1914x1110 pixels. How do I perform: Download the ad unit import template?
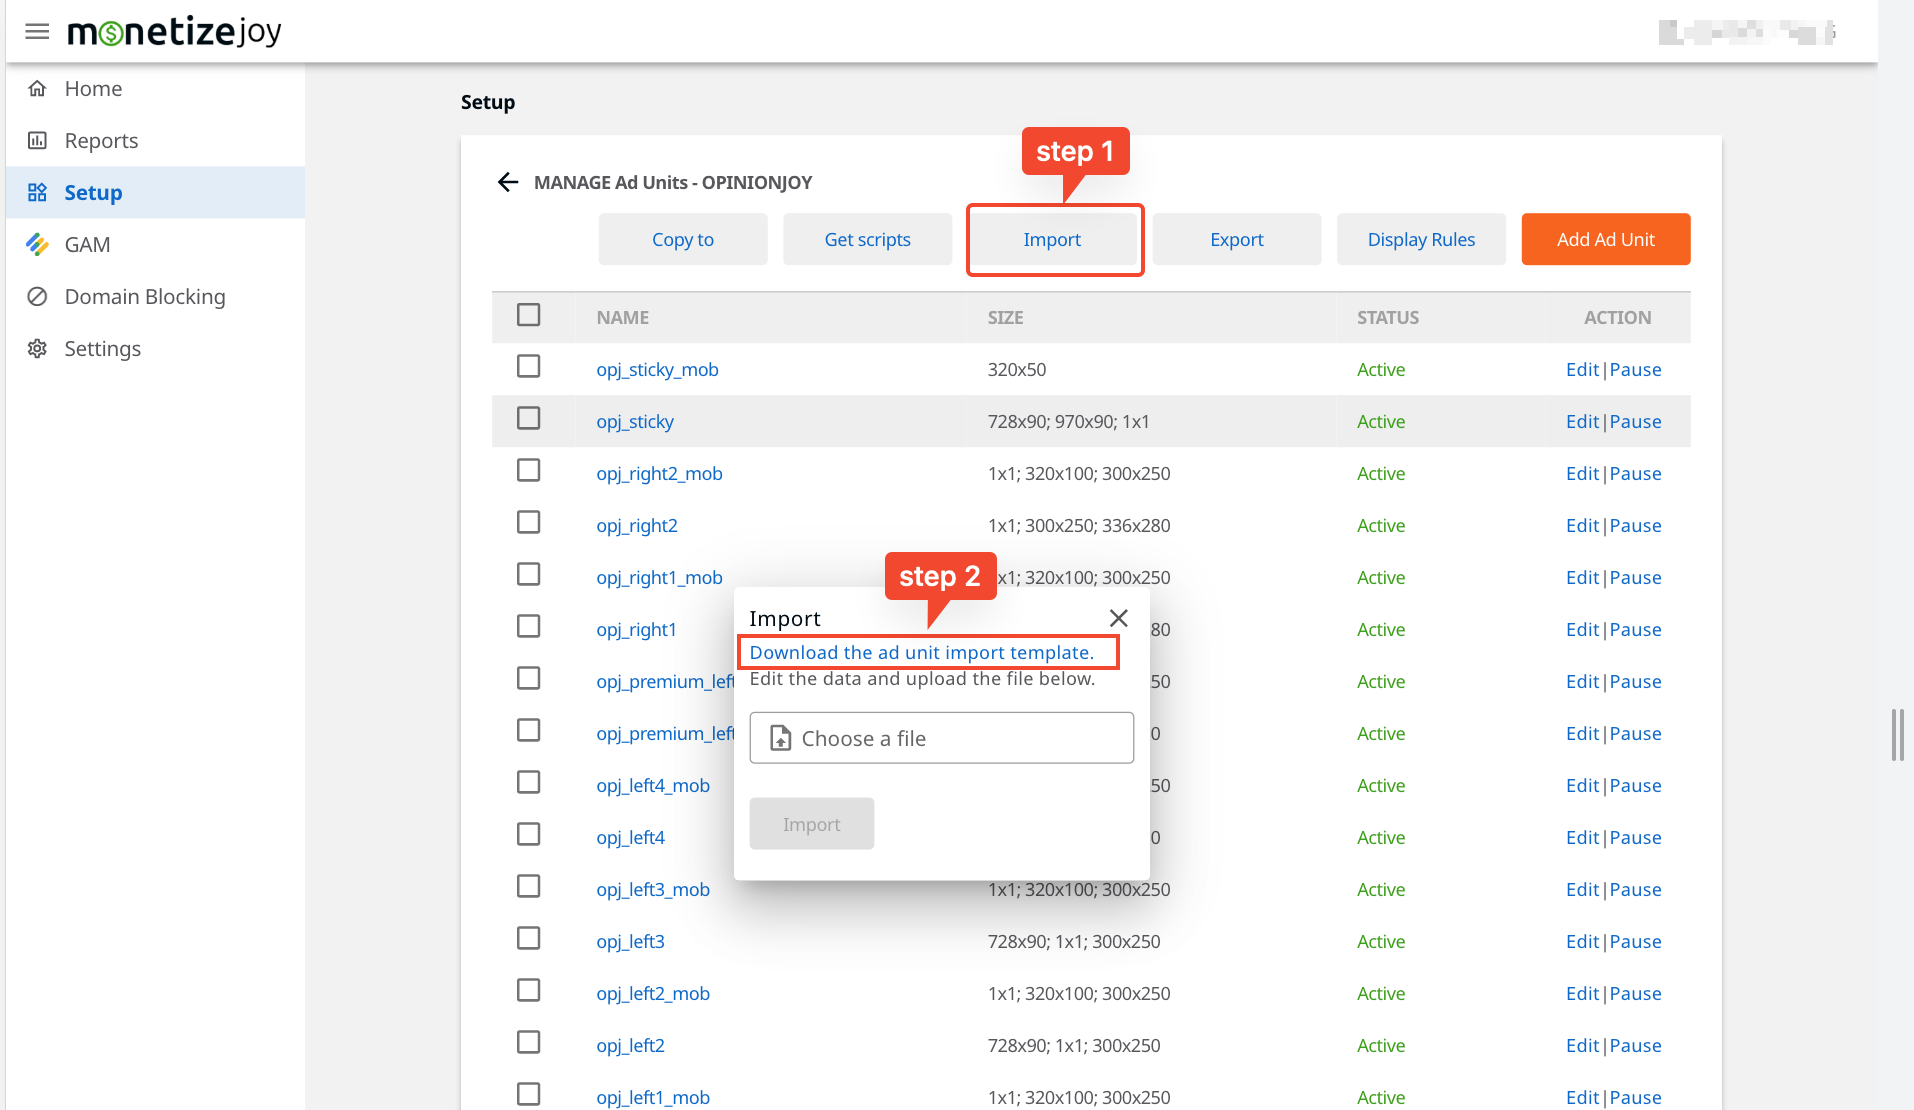(921, 653)
